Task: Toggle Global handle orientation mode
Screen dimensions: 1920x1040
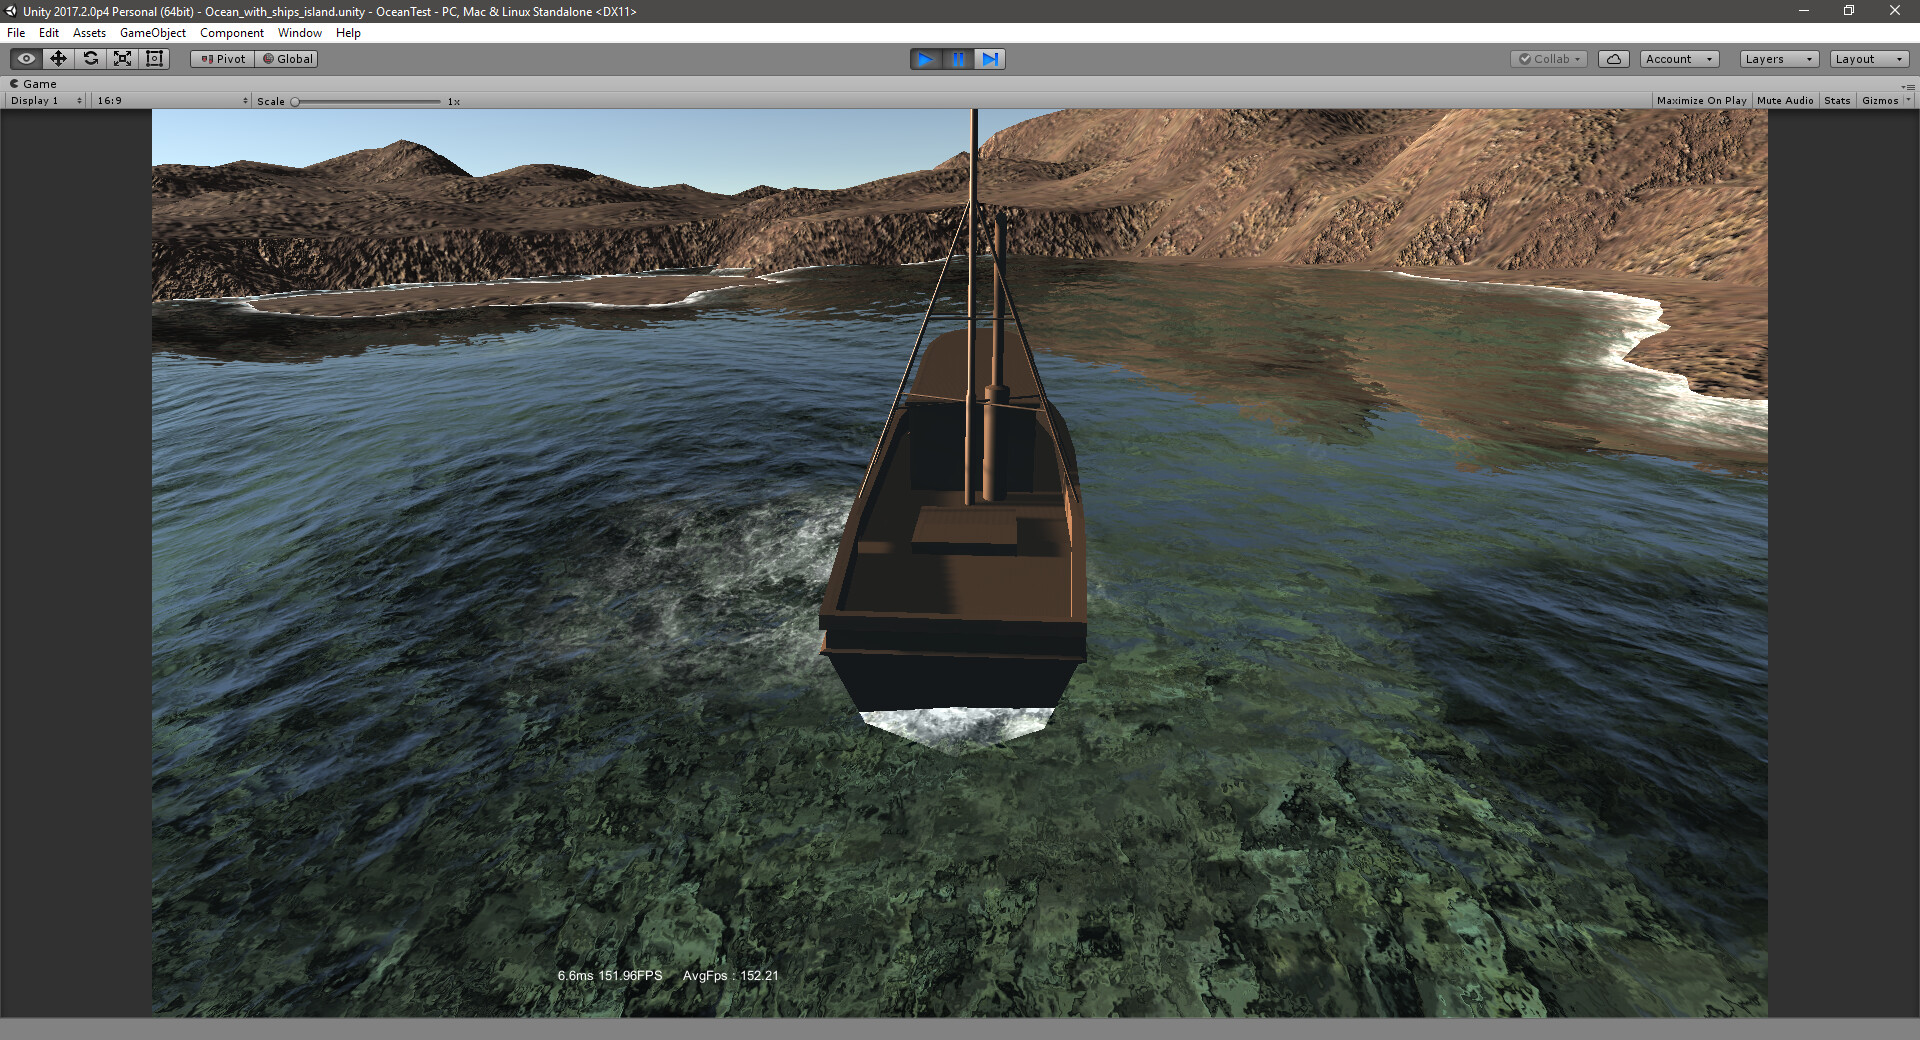Action: (287, 59)
